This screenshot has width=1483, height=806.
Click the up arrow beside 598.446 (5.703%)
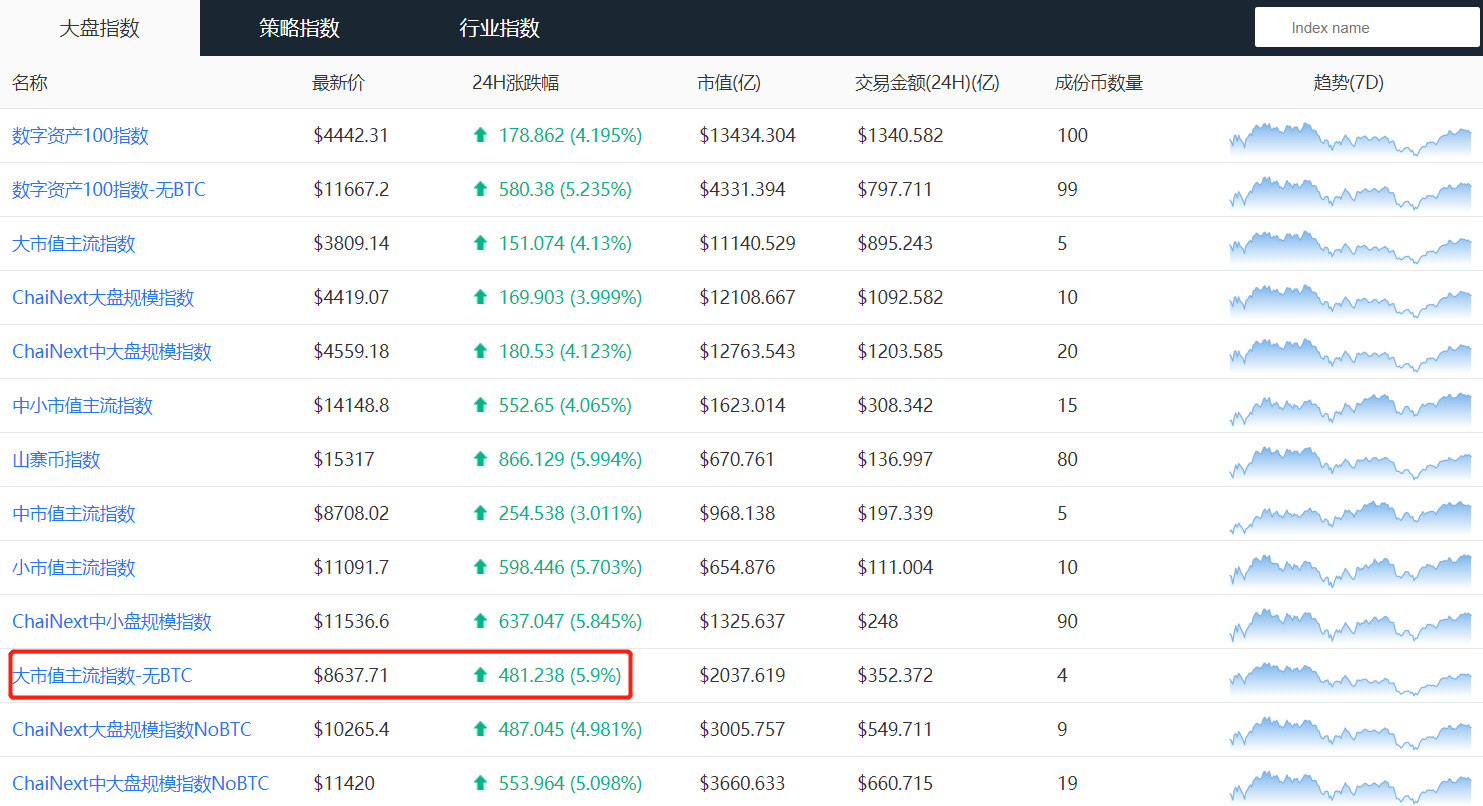(481, 568)
